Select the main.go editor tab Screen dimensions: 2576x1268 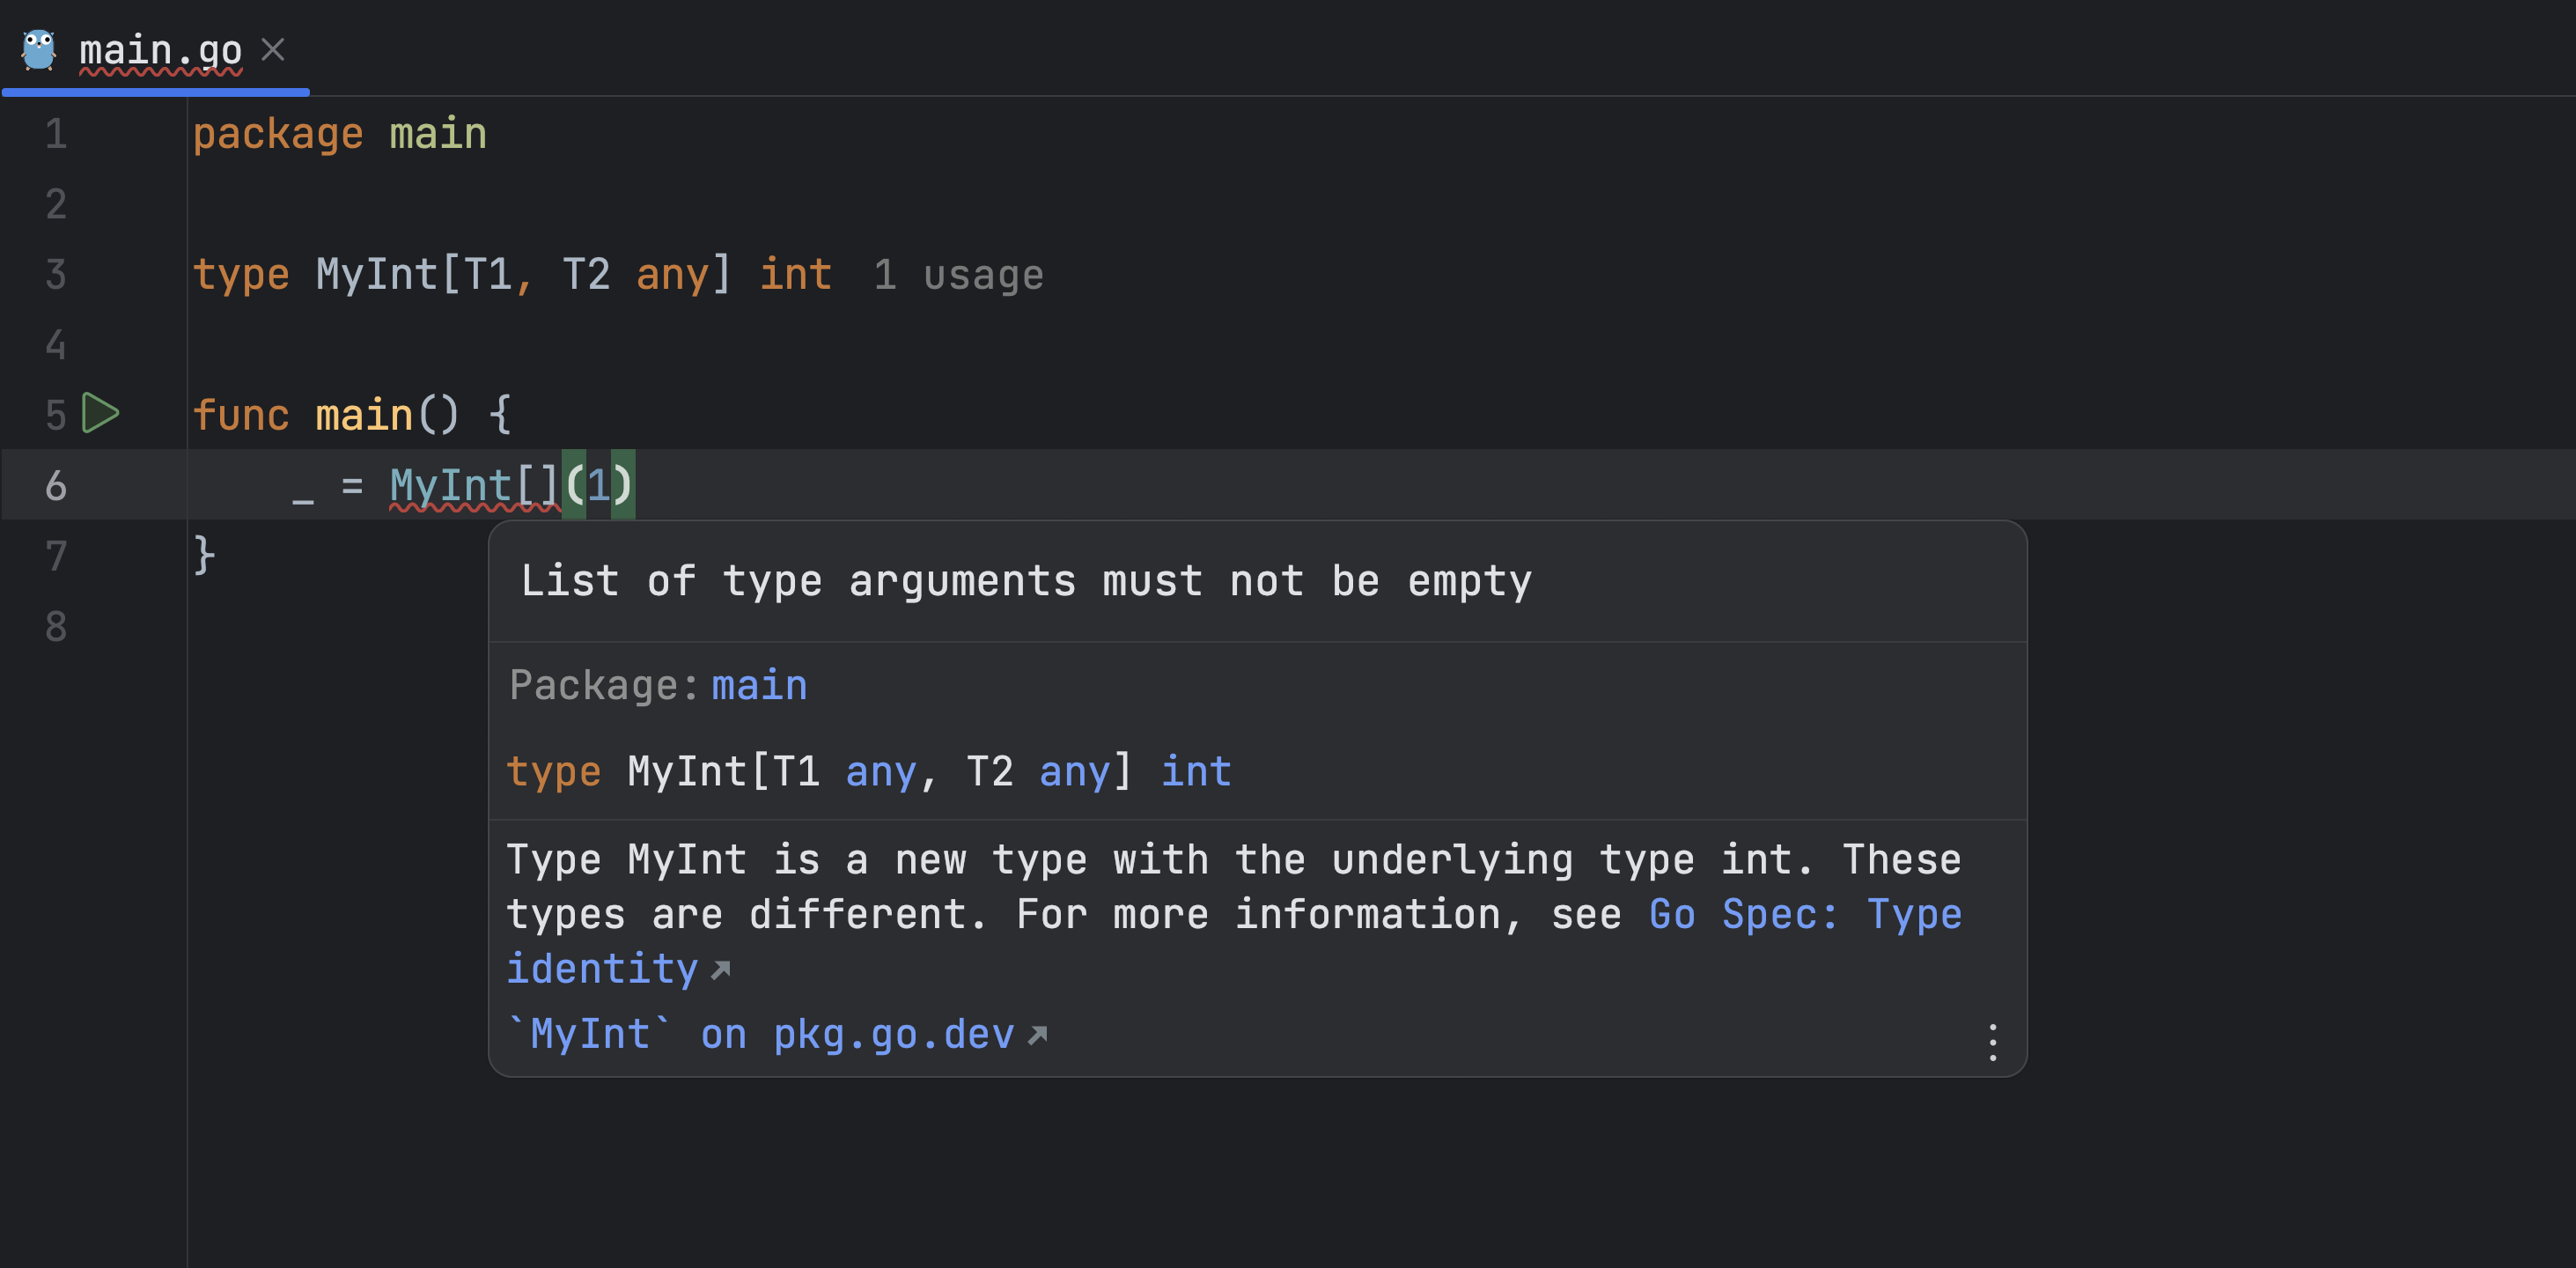160,49
